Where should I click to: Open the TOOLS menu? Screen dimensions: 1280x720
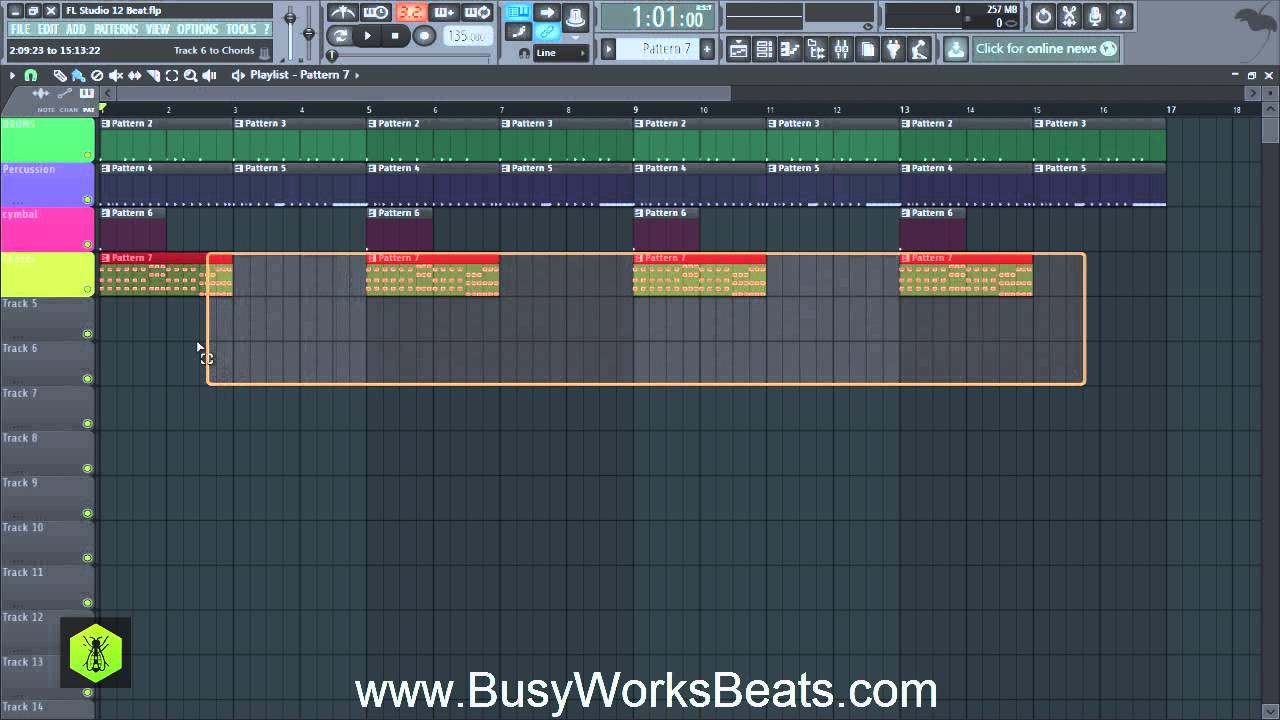[241, 29]
